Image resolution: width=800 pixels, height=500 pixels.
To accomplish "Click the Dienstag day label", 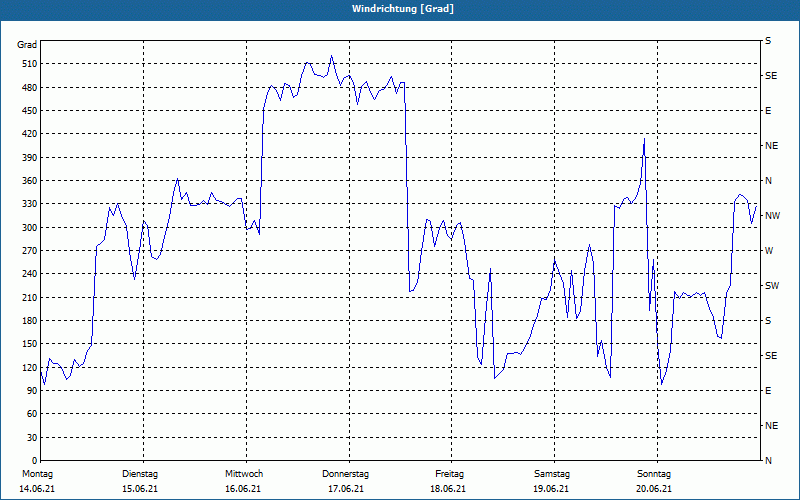I will click(140, 474).
